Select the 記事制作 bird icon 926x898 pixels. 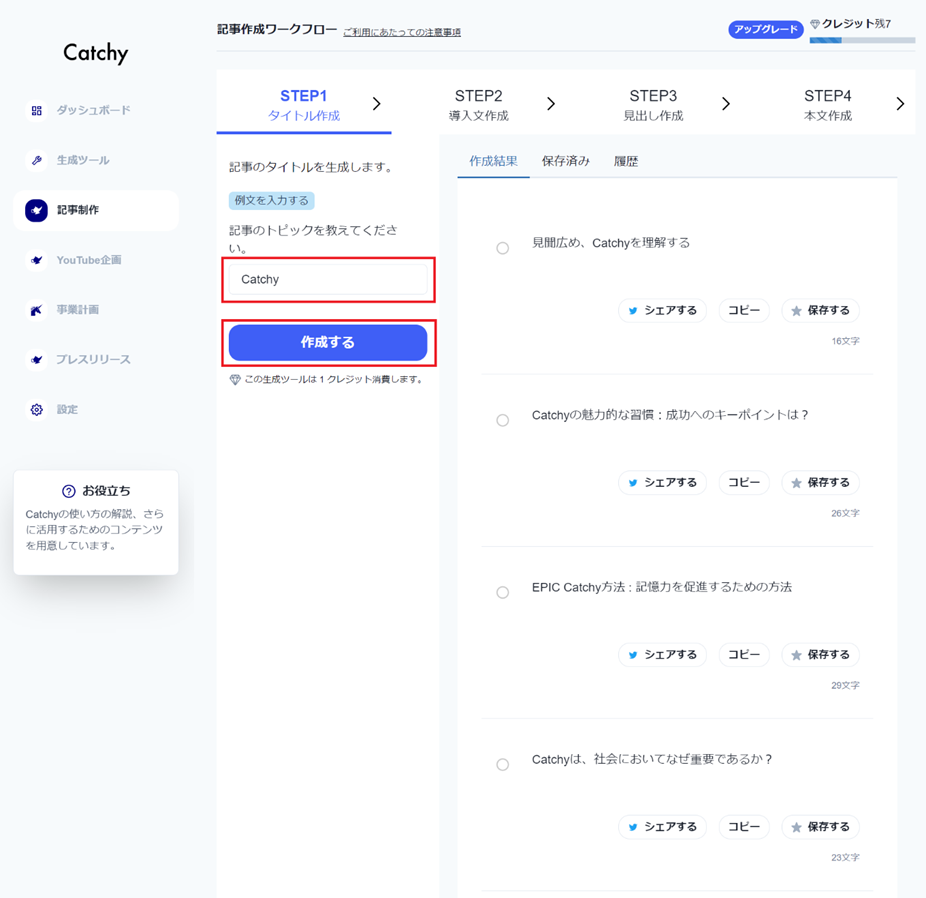(x=37, y=210)
